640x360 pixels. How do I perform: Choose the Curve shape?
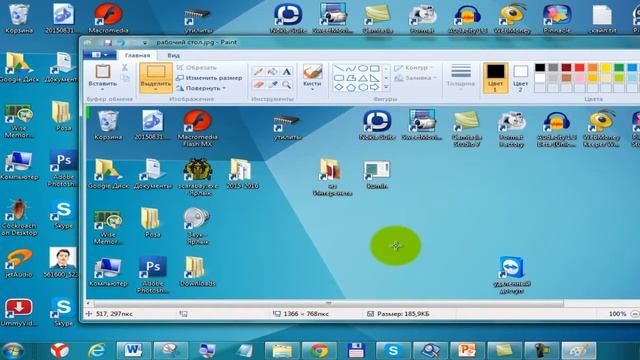coord(351,68)
